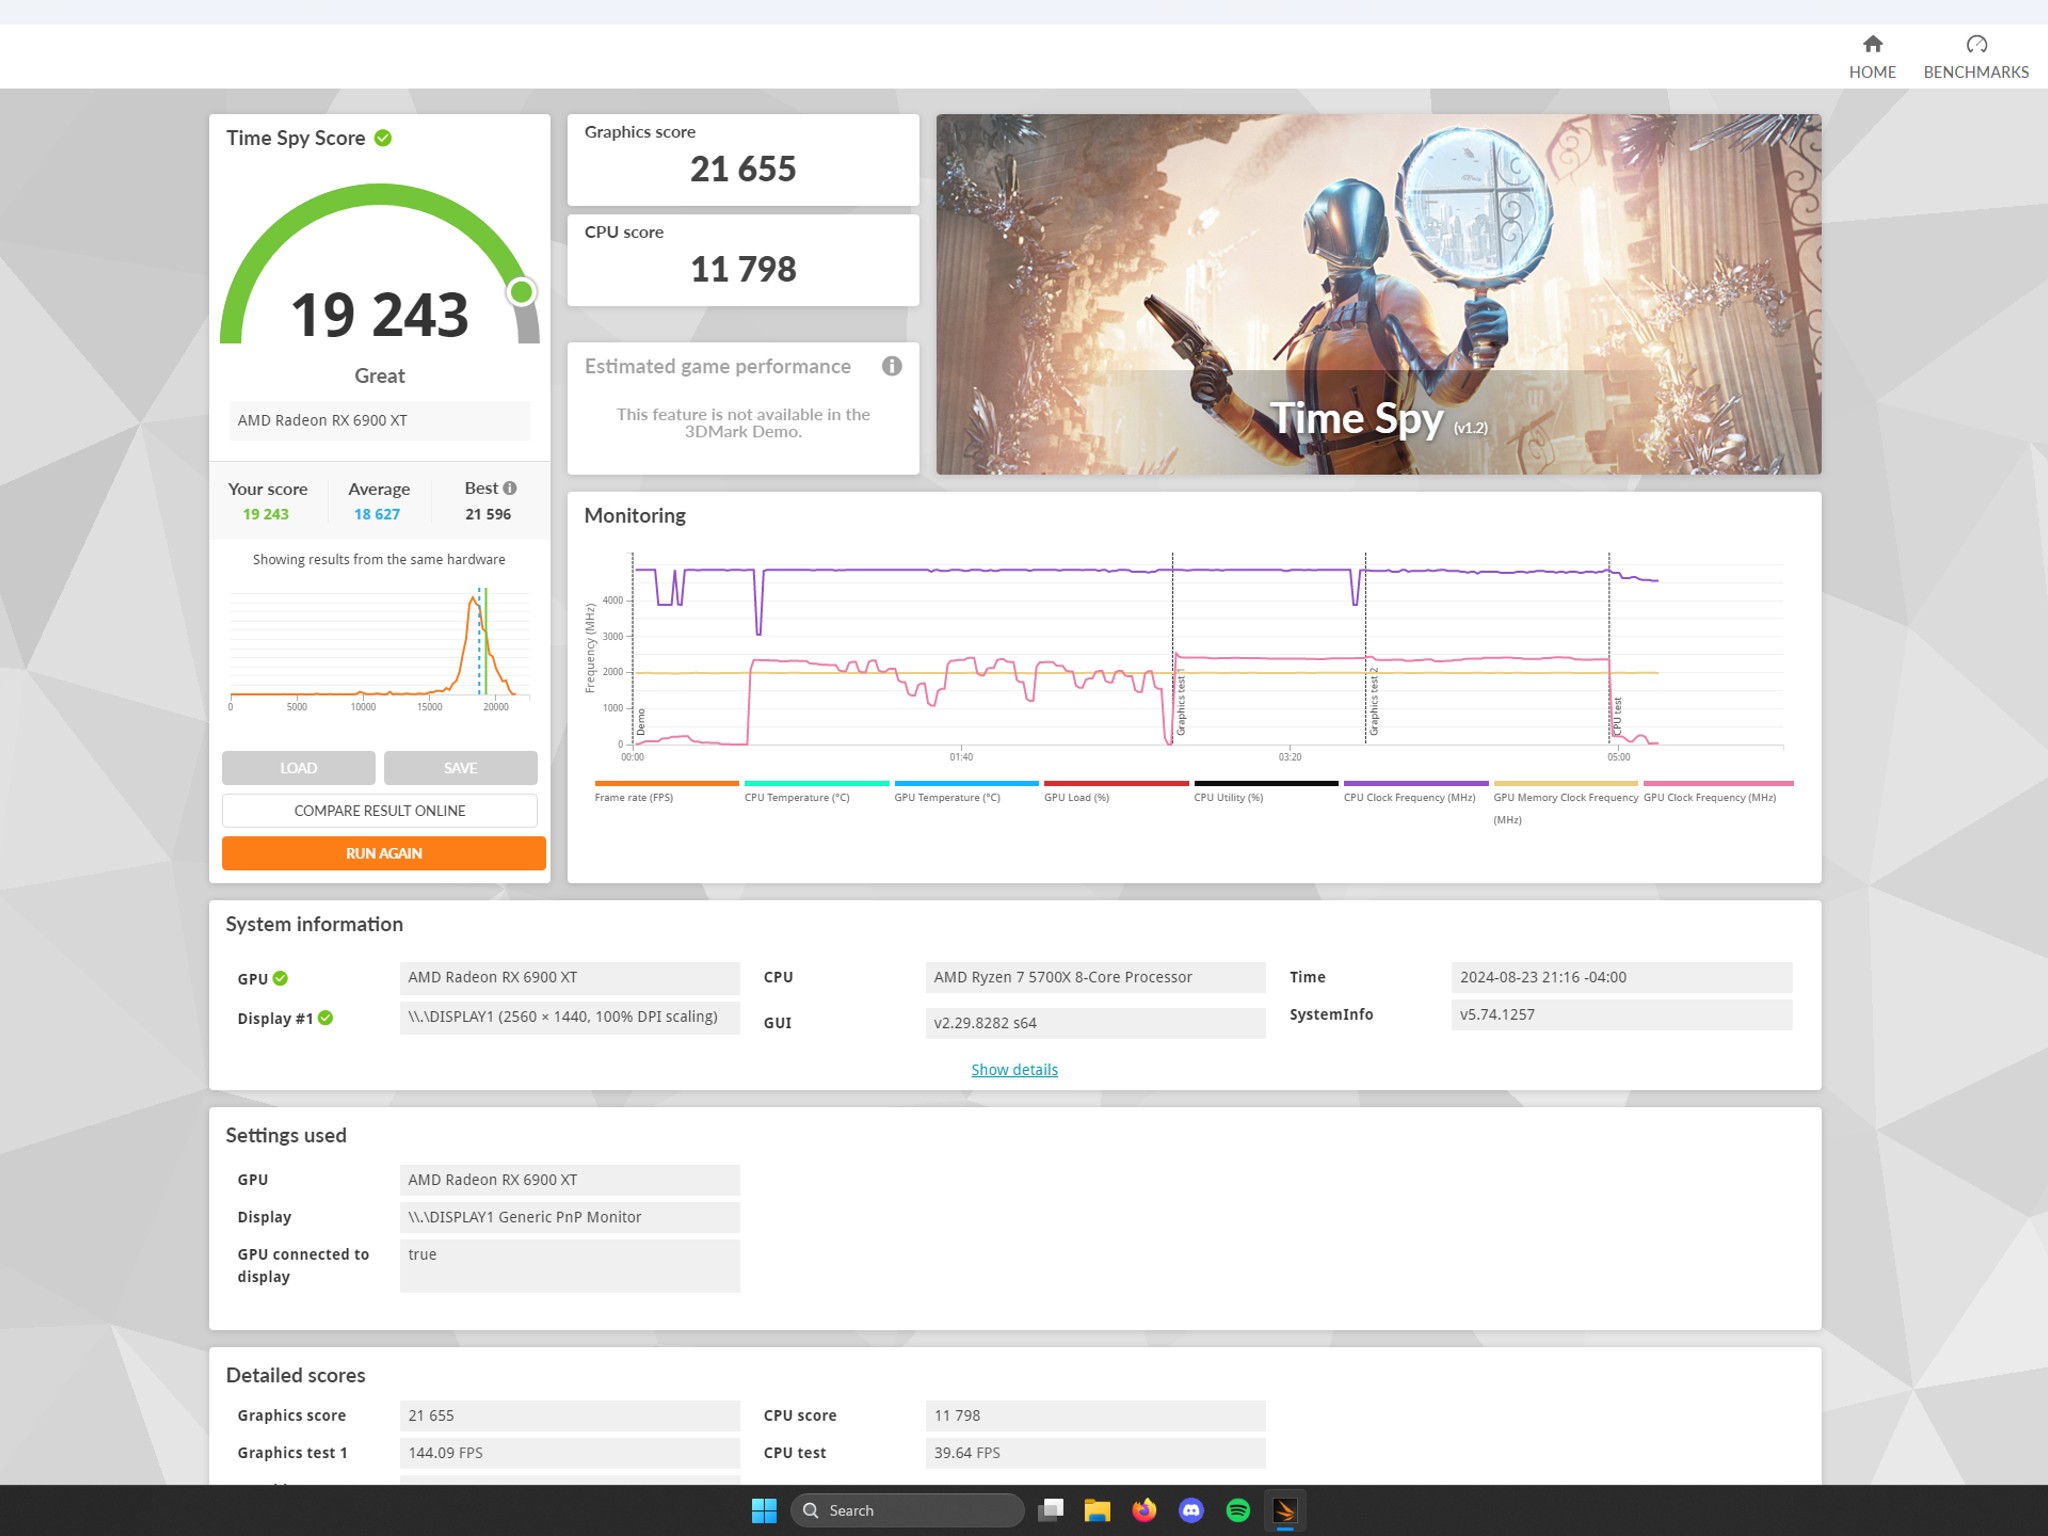Open Task View on the taskbar
The height and width of the screenshot is (1536, 2048).
[1050, 1510]
